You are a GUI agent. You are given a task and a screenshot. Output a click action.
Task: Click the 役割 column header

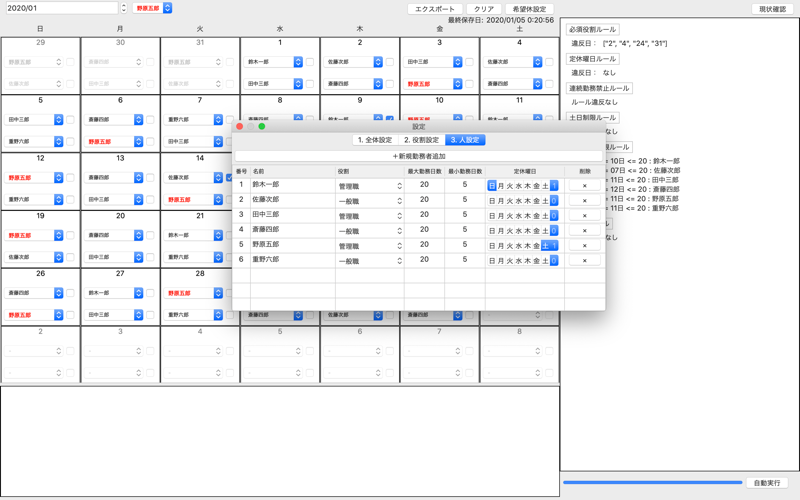(x=369, y=171)
